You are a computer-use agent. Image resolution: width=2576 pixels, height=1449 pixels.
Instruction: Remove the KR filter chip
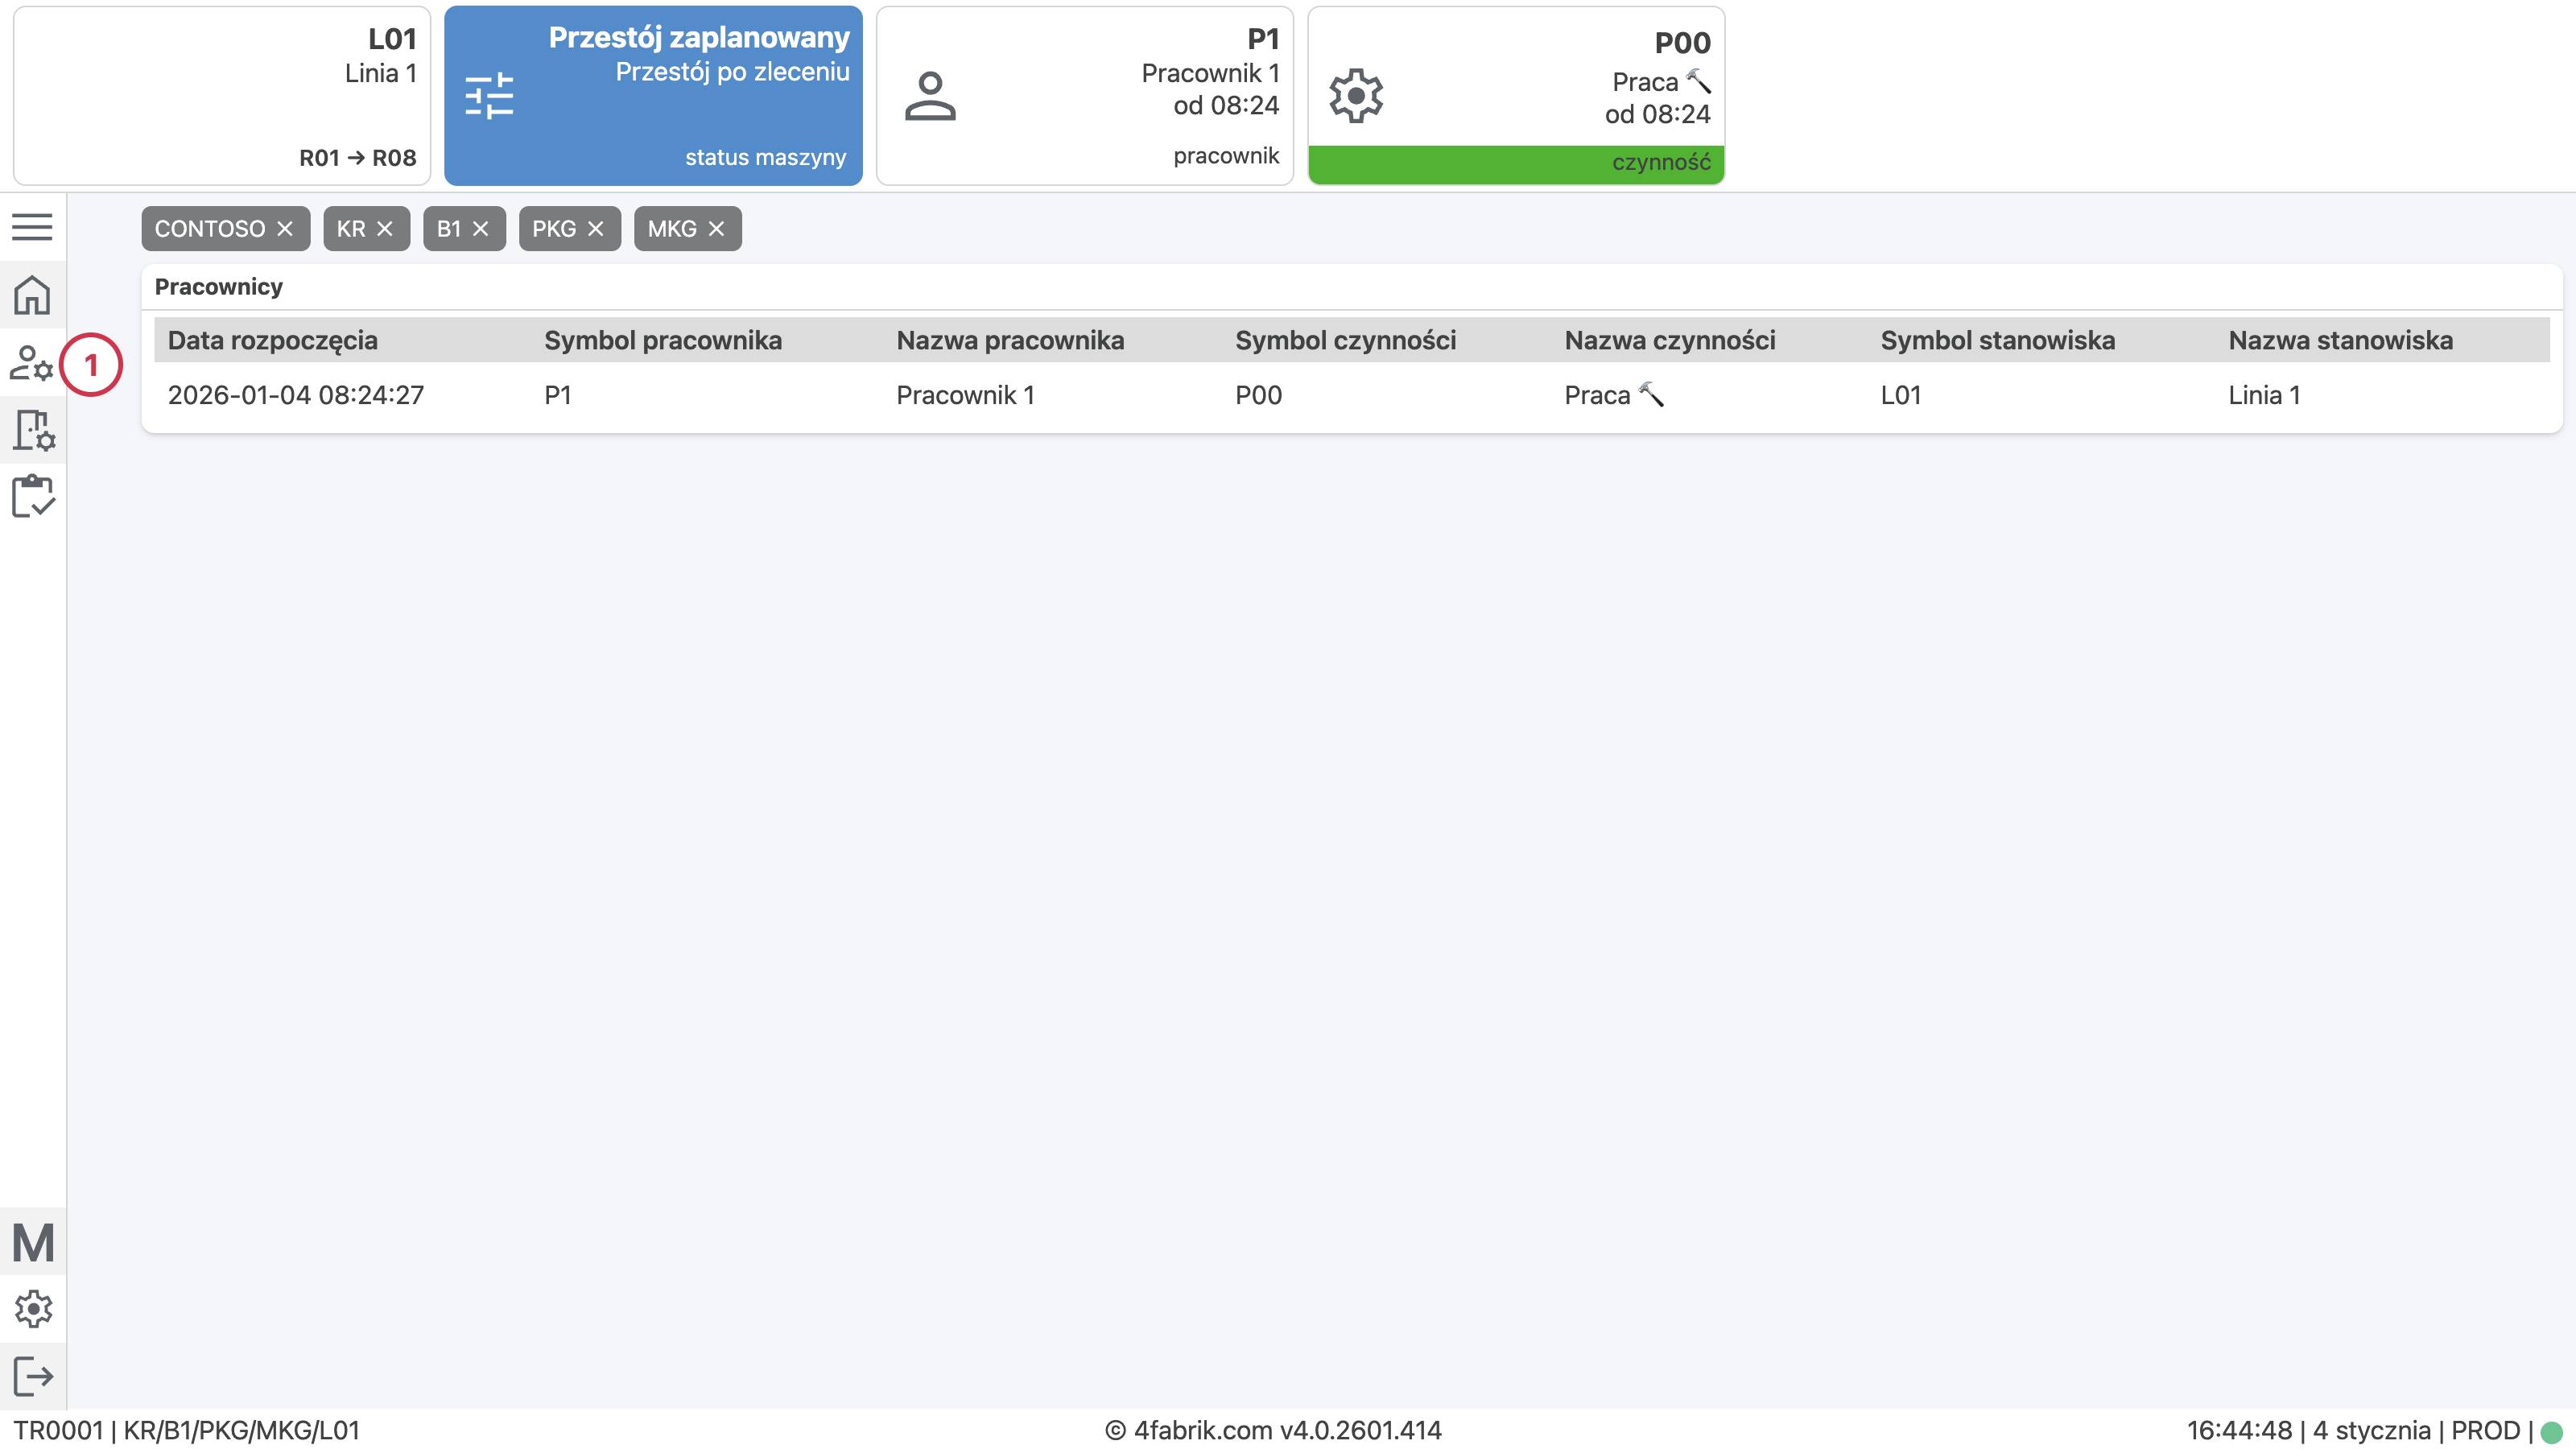pyautogui.click(x=385, y=229)
